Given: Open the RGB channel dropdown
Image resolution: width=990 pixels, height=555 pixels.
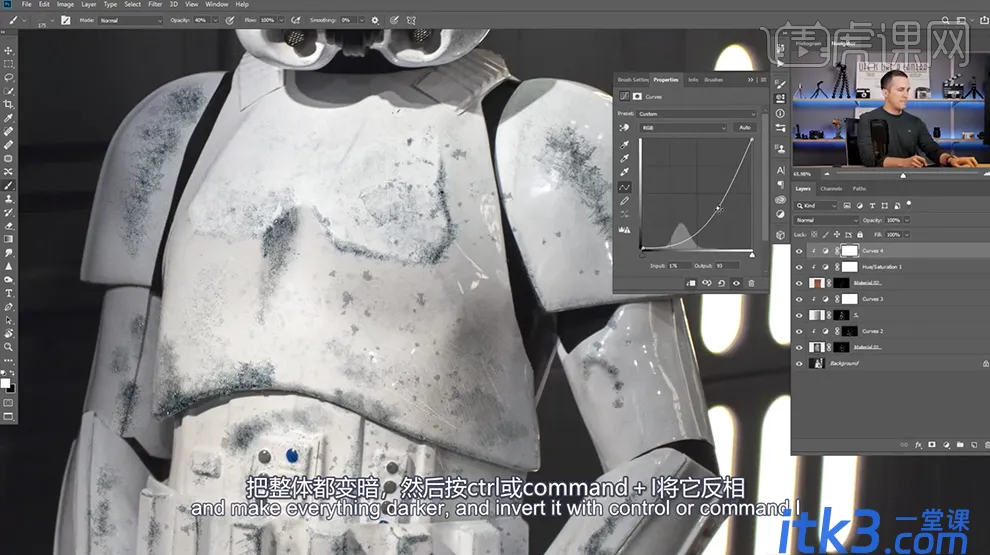Looking at the screenshot, I should [684, 128].
